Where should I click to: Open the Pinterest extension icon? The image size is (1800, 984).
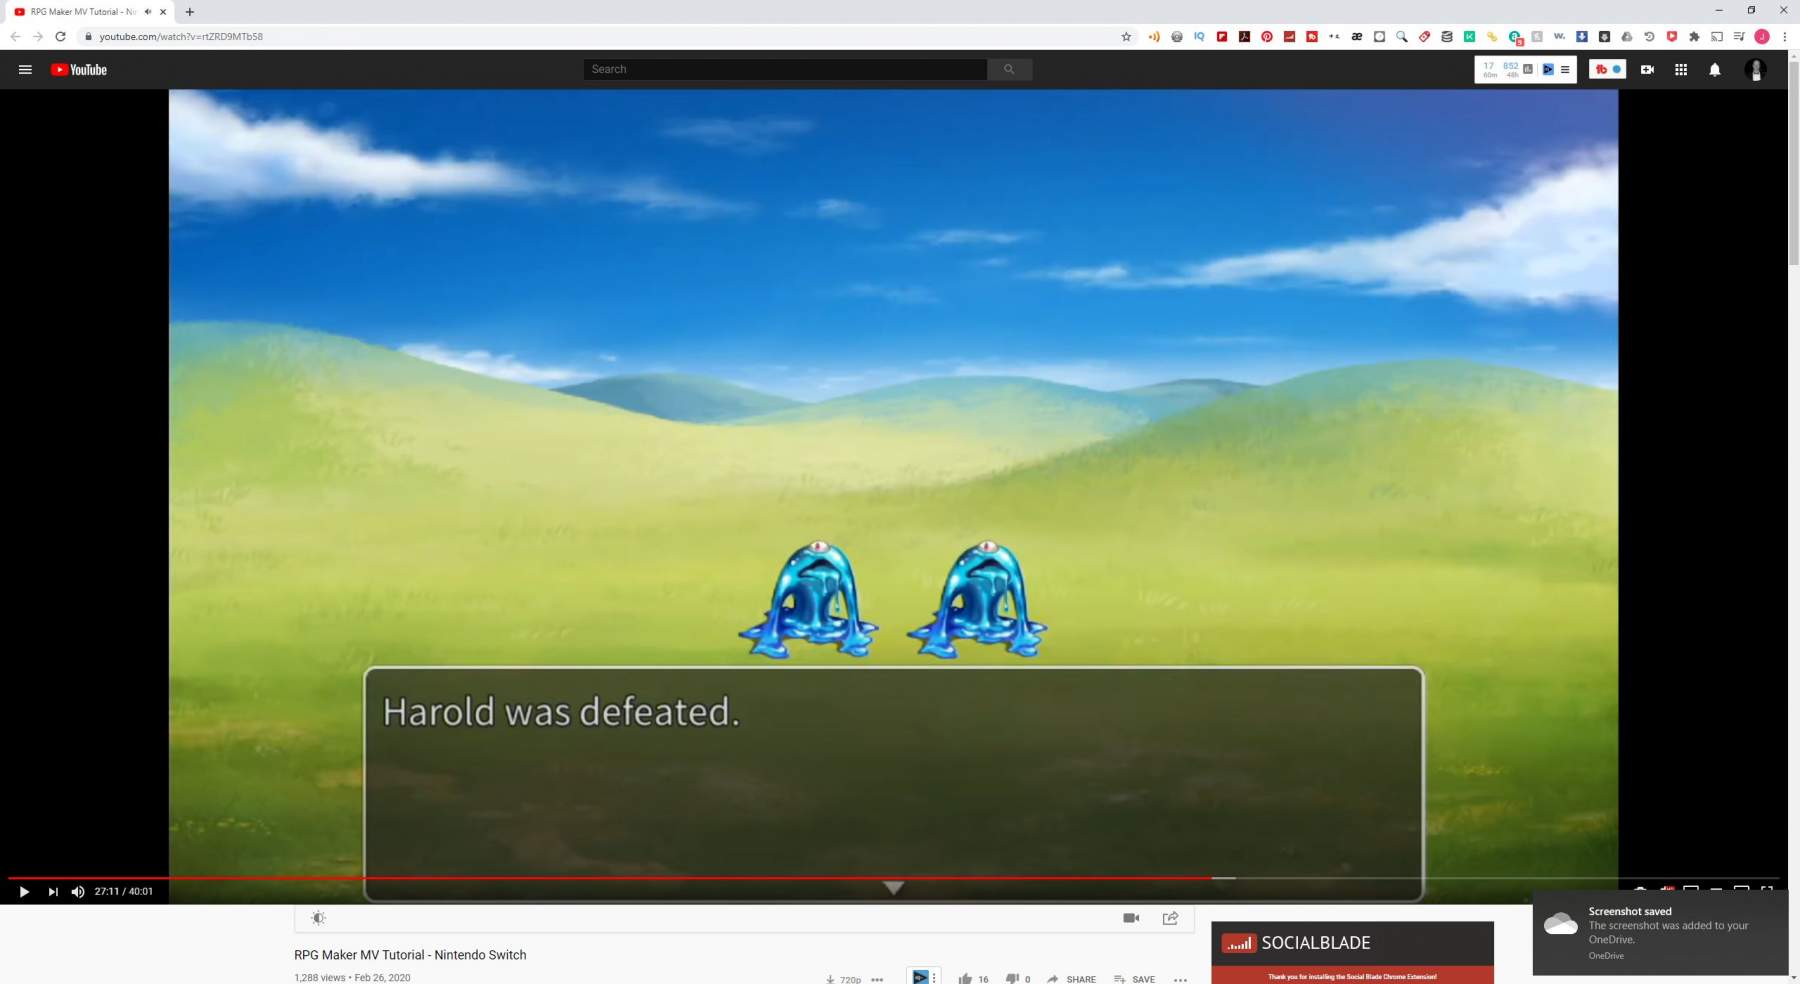click(1267, 36)
